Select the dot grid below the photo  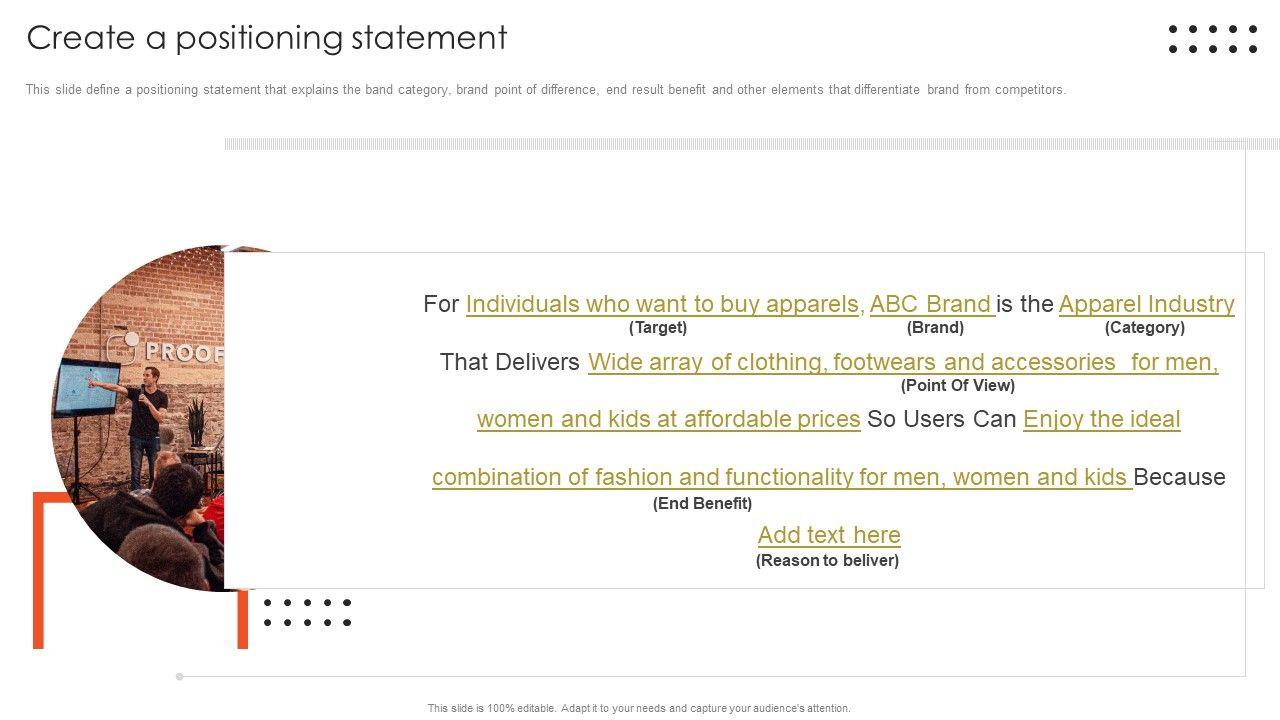pyautogui.click(x=307, y=612)
